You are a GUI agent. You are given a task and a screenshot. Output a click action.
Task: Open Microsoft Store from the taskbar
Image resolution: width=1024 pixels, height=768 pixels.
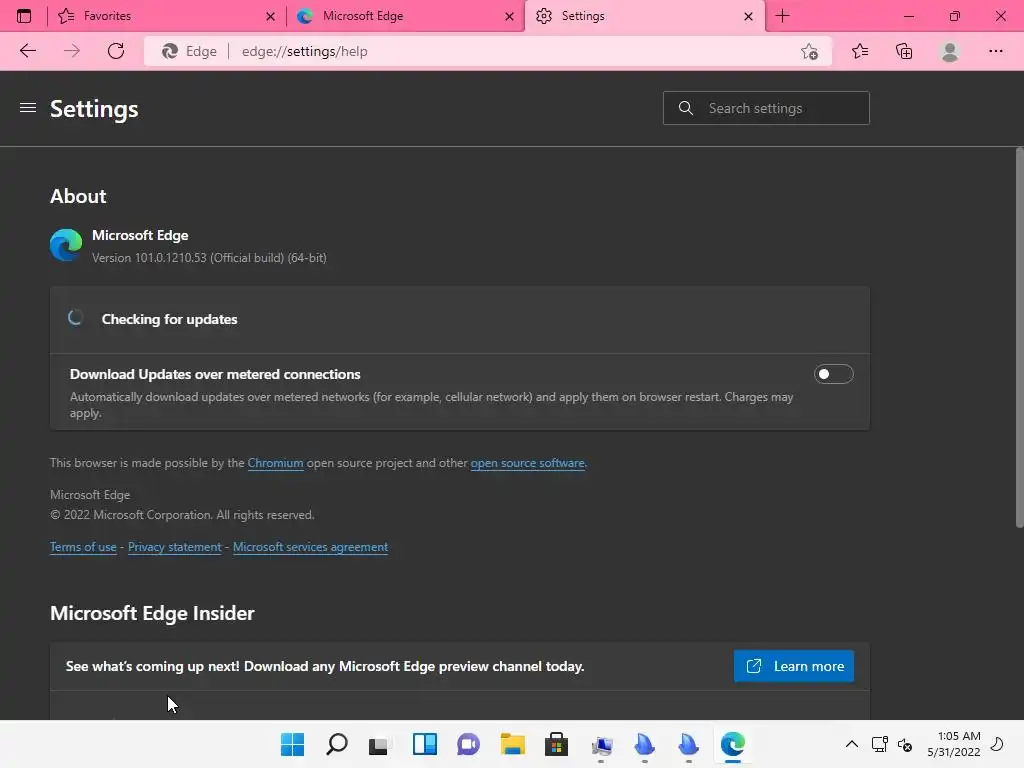tap(556, 744)
